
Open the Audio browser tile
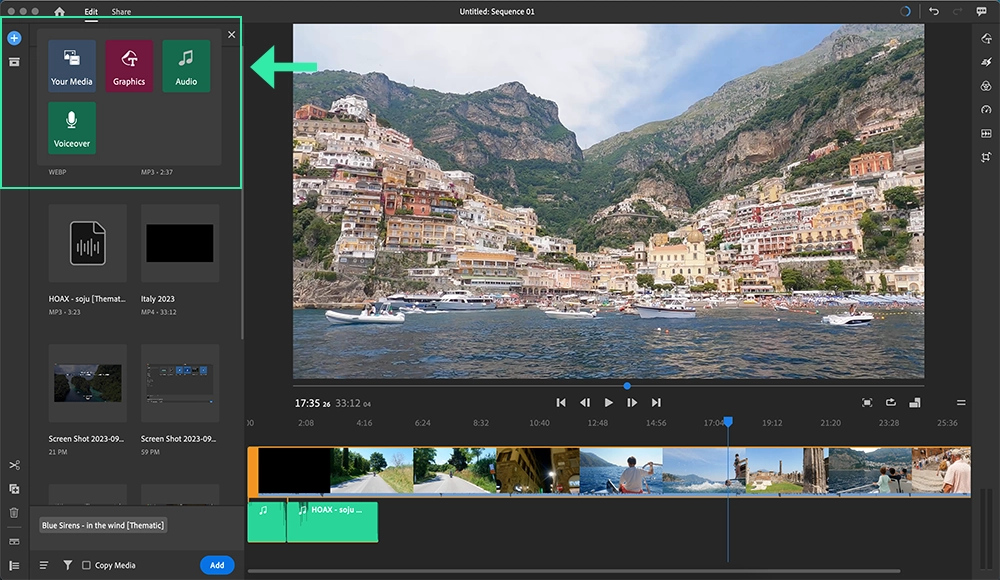(x=186, y=66)
